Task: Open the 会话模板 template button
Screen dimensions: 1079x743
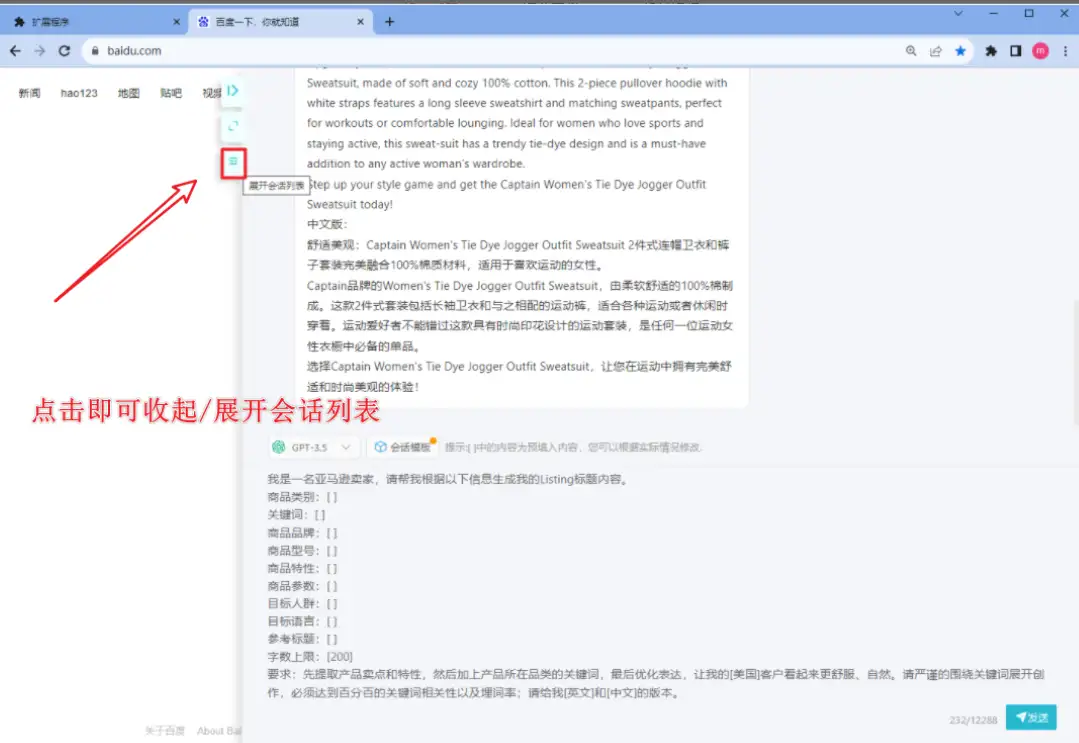Action: pyautogui.click(x=404, y=447)
